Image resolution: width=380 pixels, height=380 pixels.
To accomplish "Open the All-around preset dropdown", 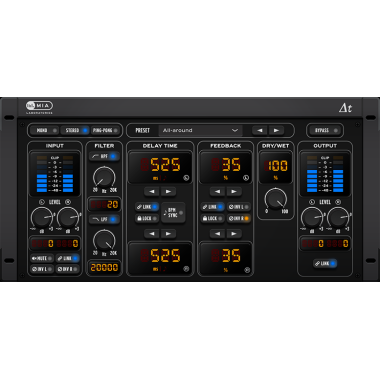I will point(200,130).
